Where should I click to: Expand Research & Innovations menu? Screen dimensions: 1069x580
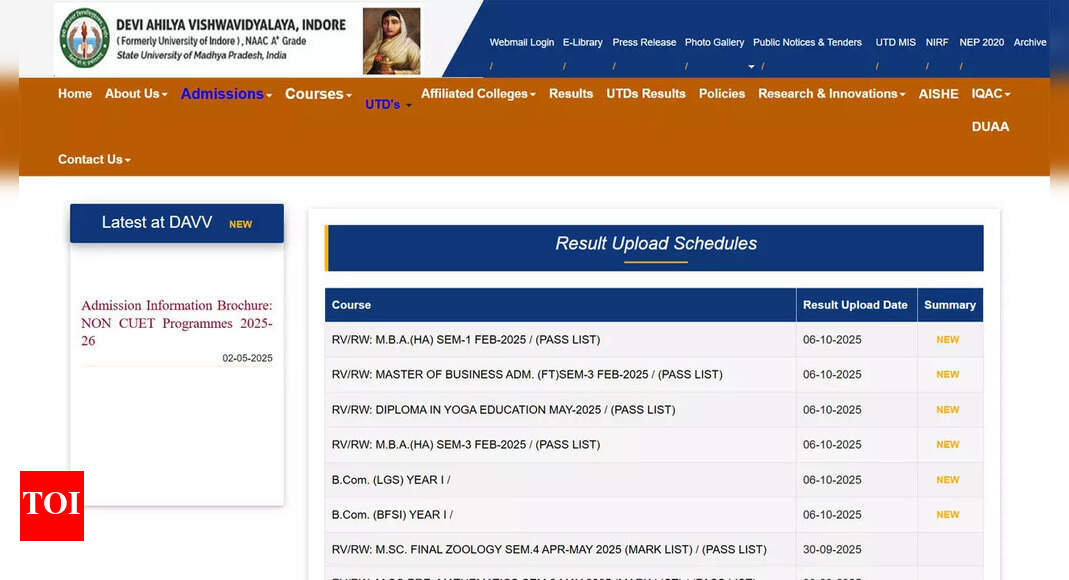pyautogui.click(x=831, y=94)
